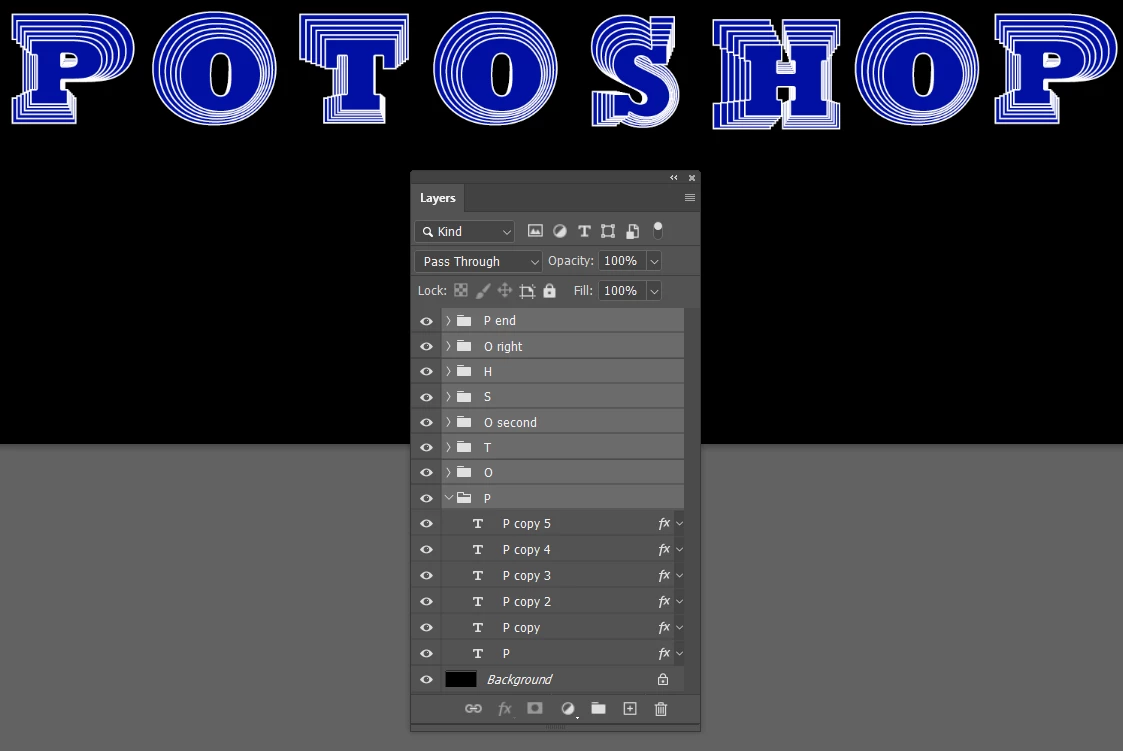Expand the O right group
The image size is (1123, 751).
448,347
